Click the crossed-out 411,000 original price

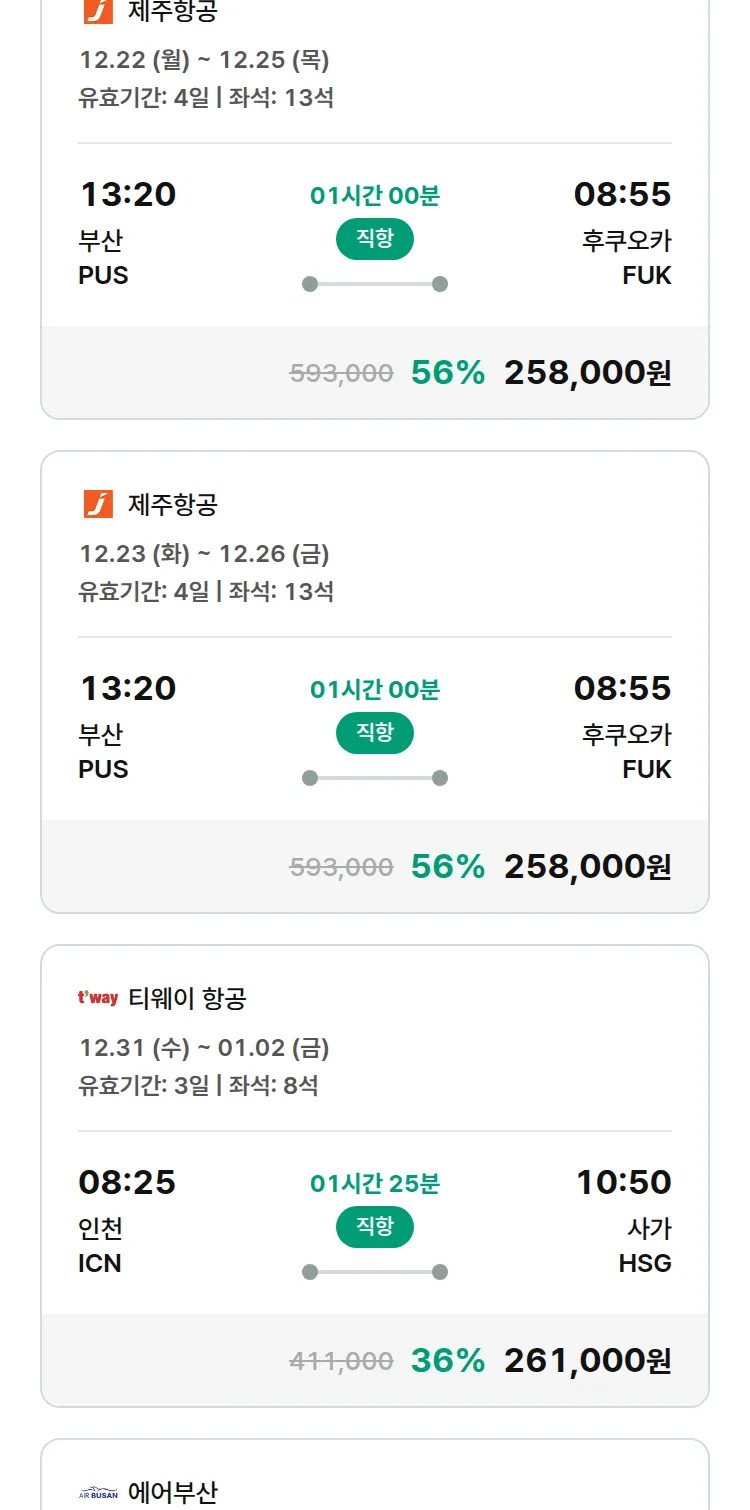point(341,1361)
